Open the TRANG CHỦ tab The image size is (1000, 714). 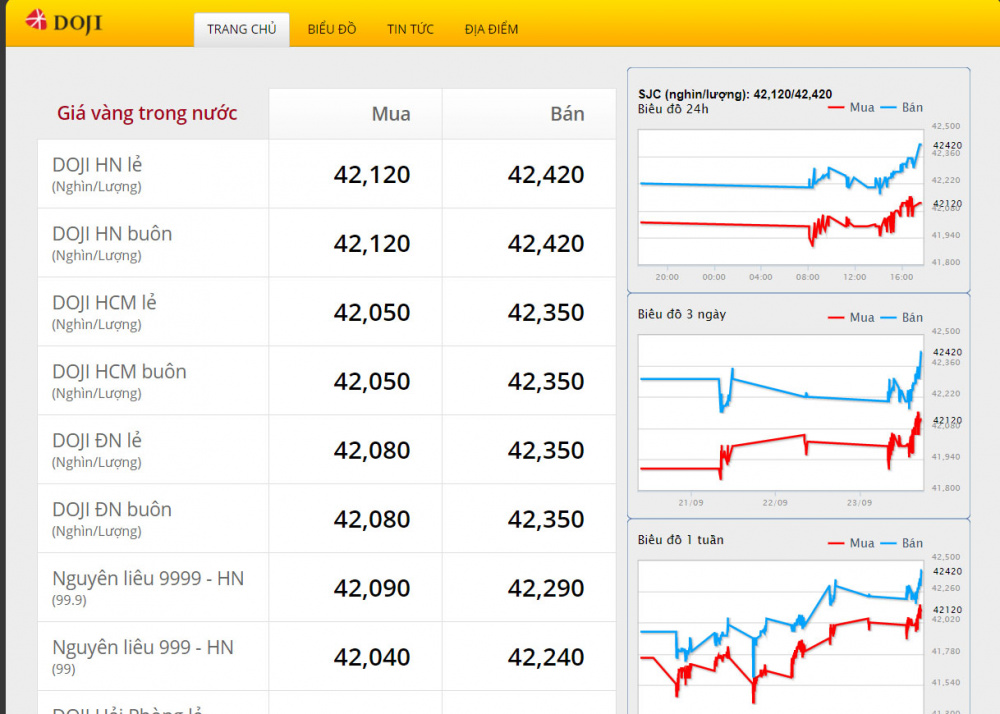(x=242, y=29)
